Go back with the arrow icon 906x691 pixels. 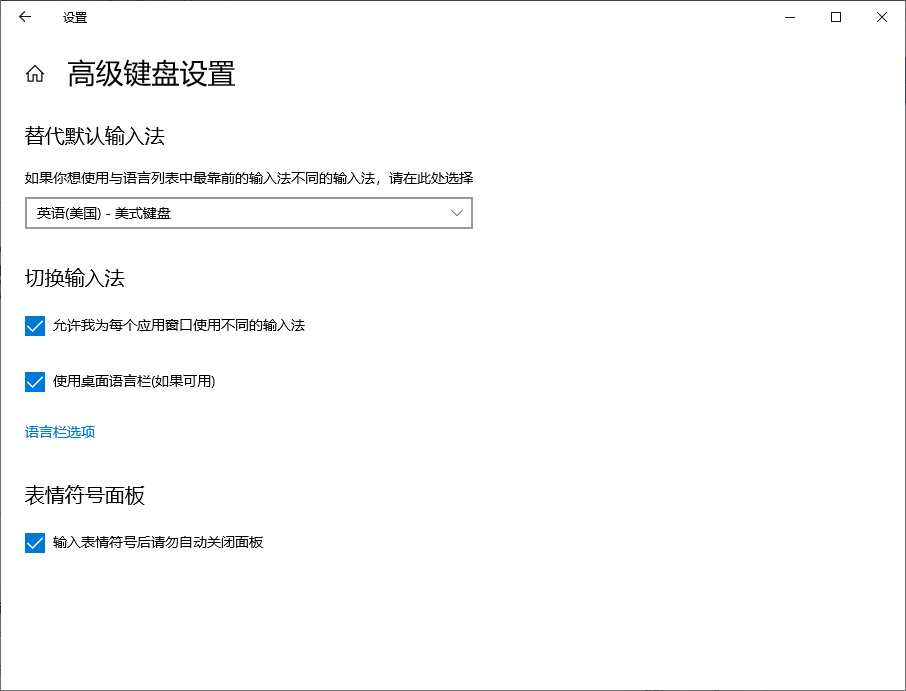(25, 17)
